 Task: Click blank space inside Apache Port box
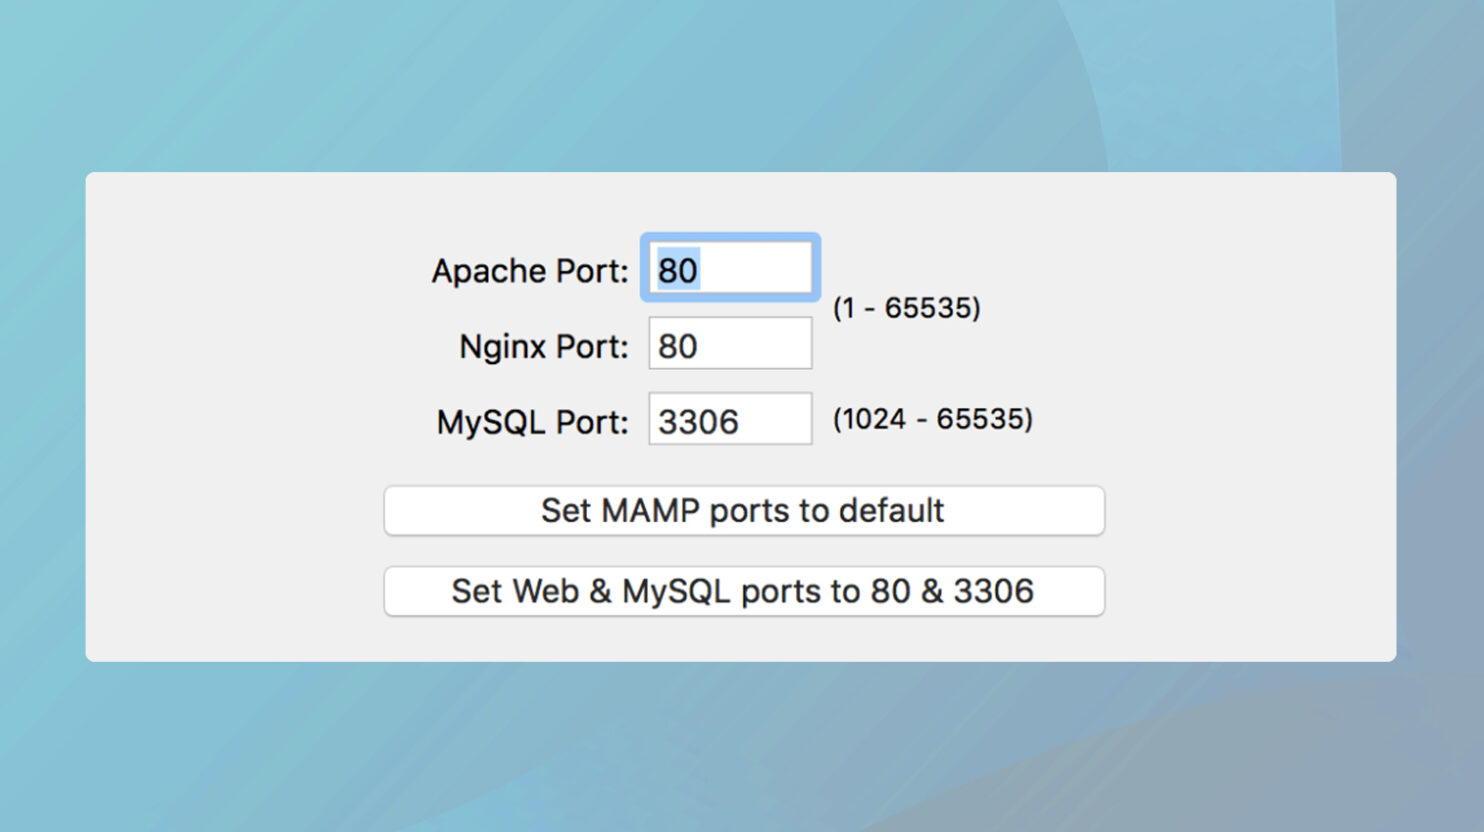(762, 269)
